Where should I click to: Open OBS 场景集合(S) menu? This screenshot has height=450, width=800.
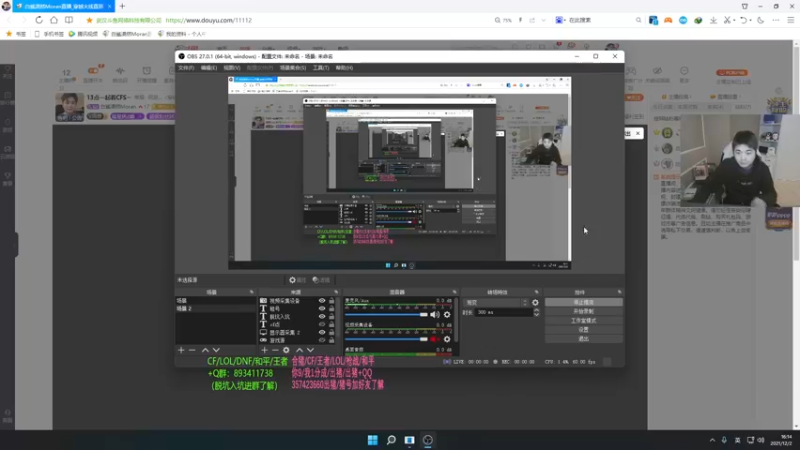click(293, 68)
